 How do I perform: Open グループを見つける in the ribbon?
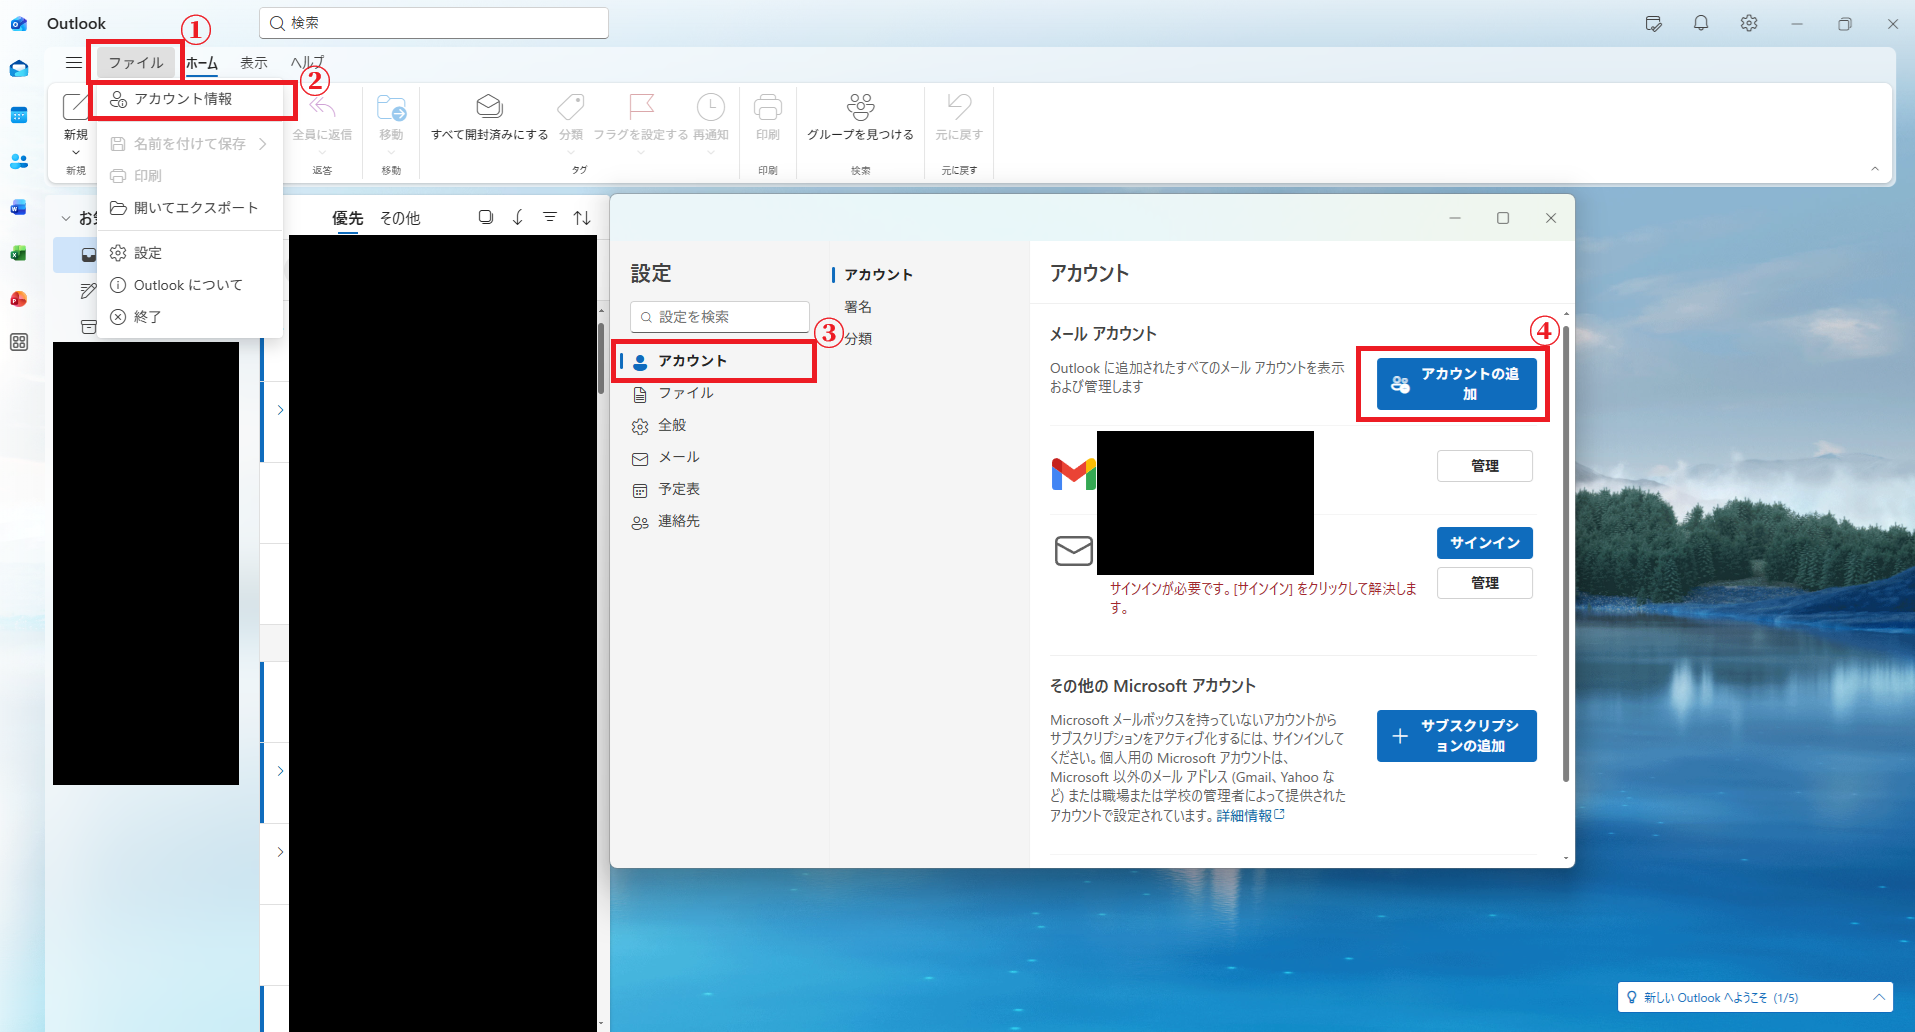point(859,120)
